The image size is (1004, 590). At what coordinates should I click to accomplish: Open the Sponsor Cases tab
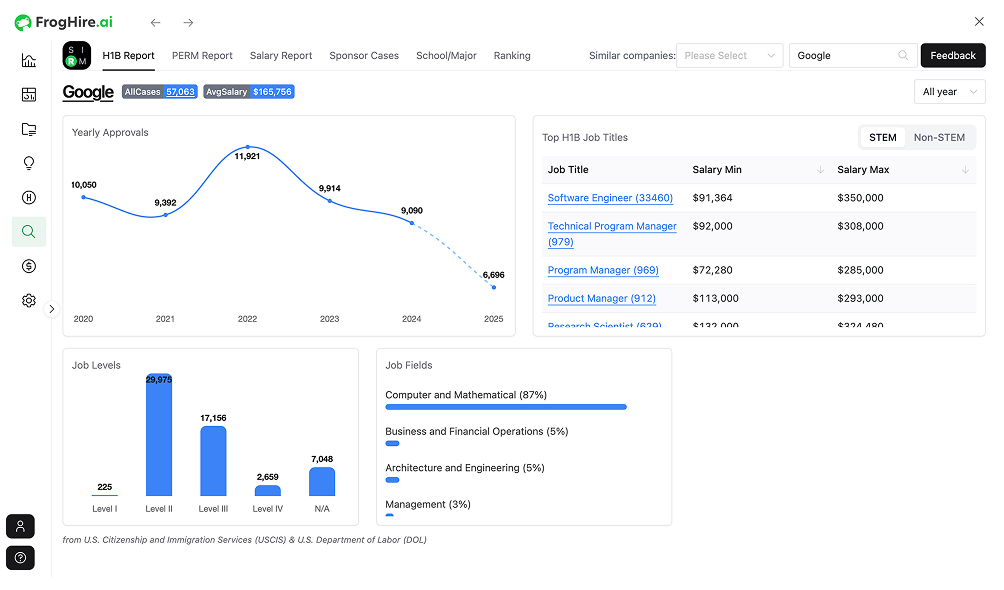[364, 56]
